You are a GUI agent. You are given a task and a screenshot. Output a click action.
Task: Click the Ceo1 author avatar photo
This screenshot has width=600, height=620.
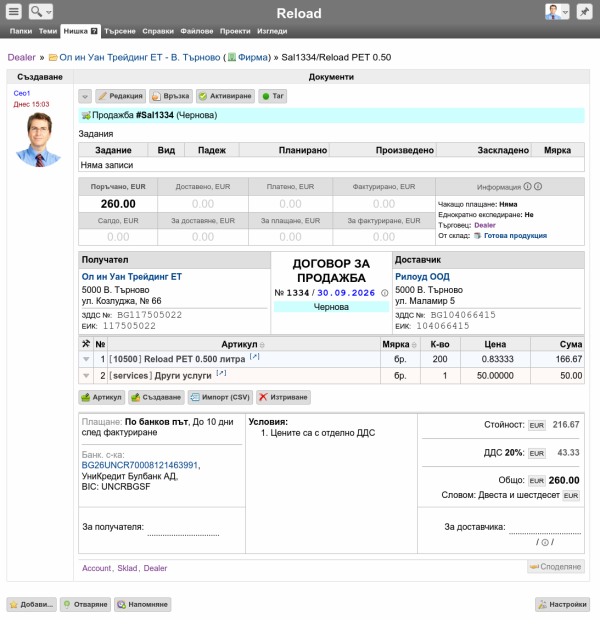coord(38,140)
